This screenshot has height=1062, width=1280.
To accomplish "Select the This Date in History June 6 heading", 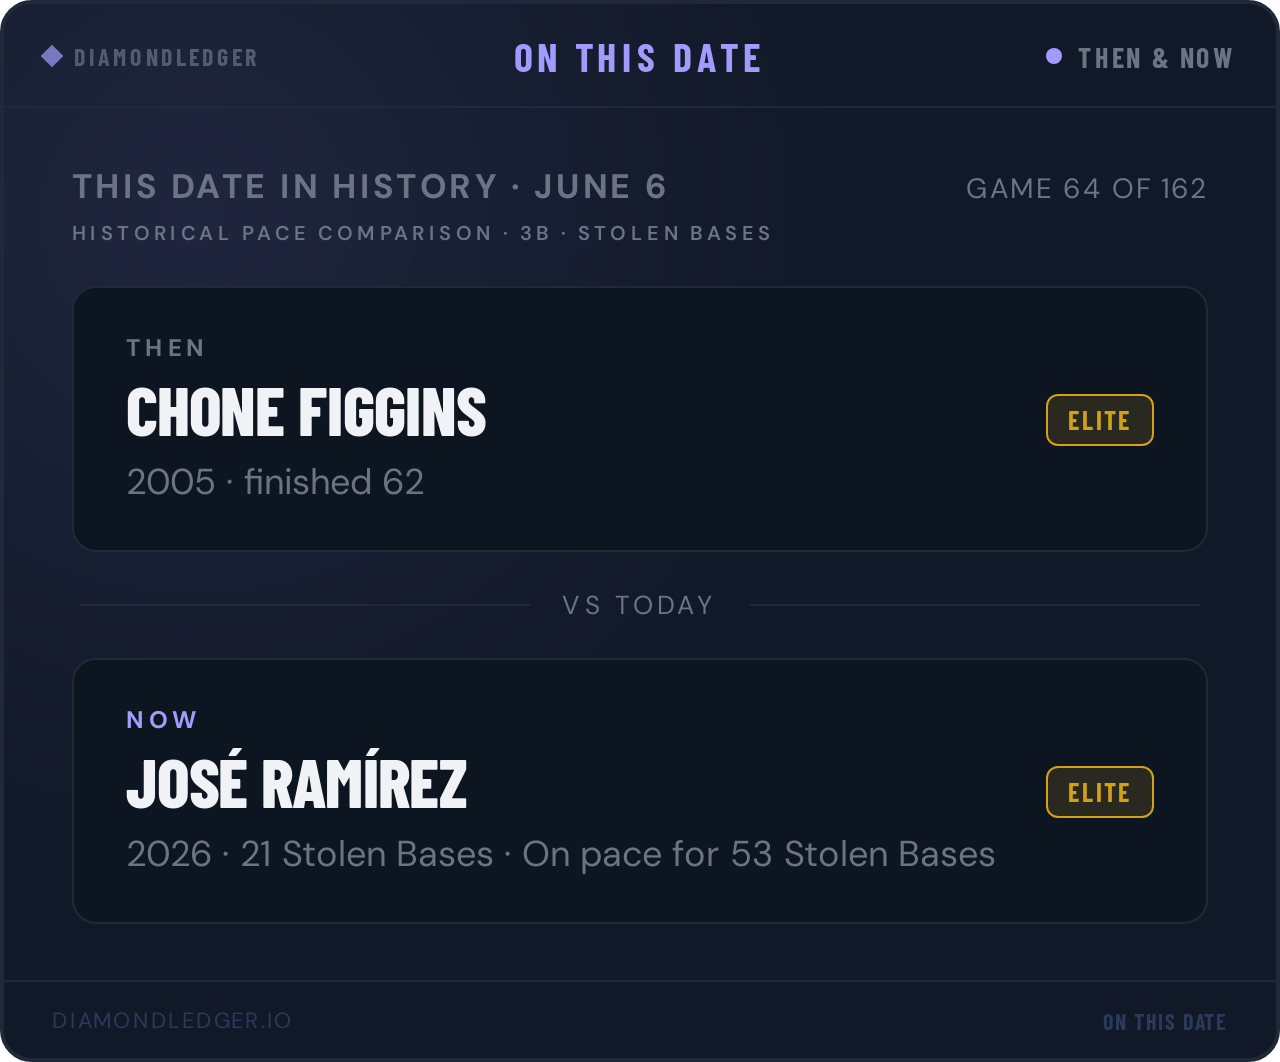I will coord(370,186).
